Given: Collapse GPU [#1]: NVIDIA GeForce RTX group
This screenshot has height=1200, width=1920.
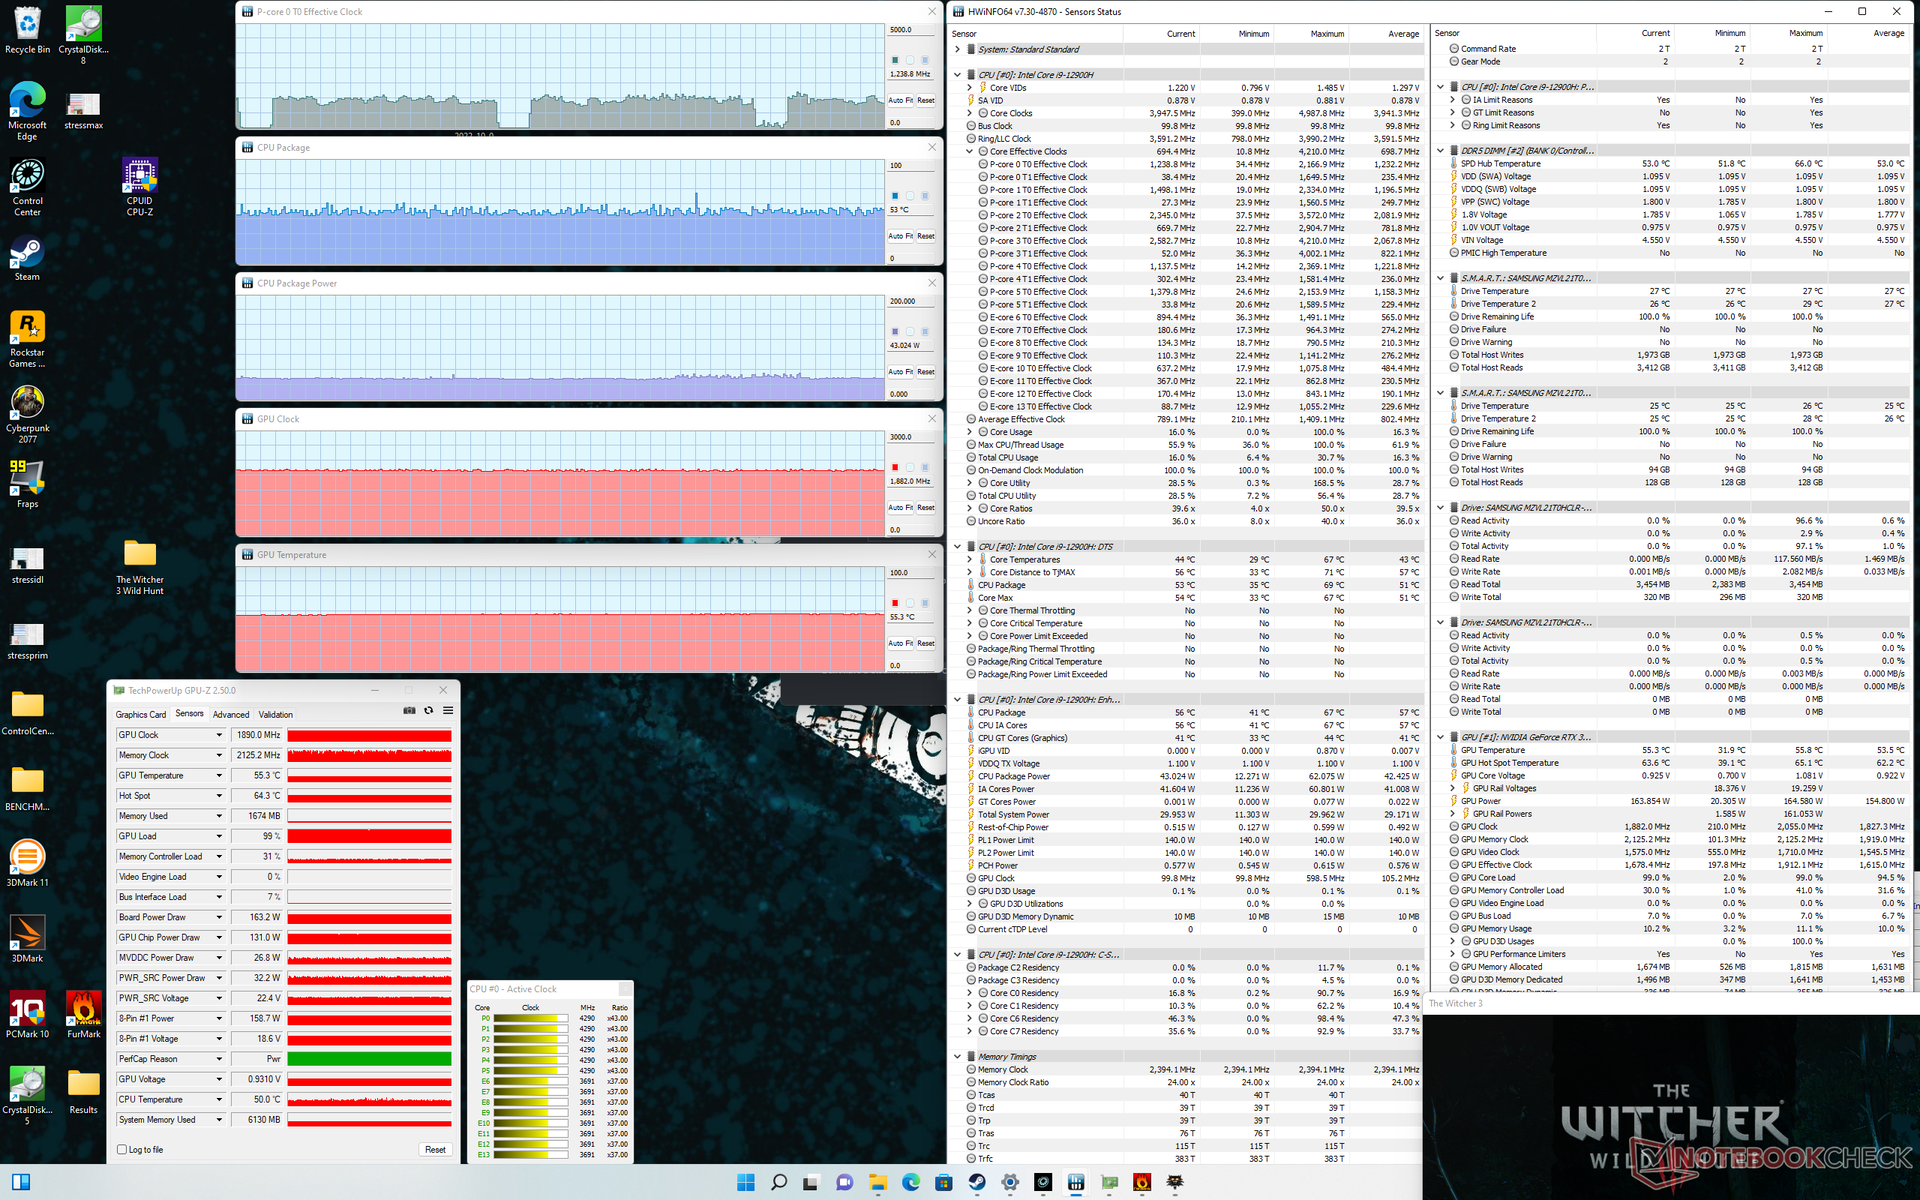Looking at the screenshot, I should (x=1441, y=737).
